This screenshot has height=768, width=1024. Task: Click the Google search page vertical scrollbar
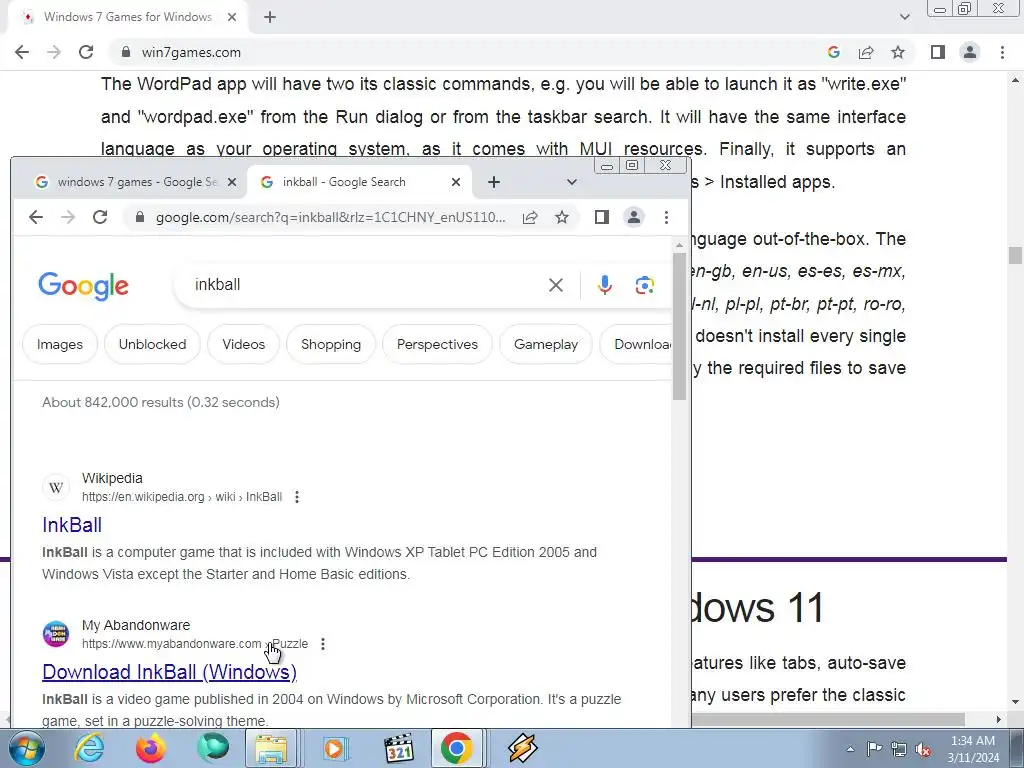[x=679, y=327]
